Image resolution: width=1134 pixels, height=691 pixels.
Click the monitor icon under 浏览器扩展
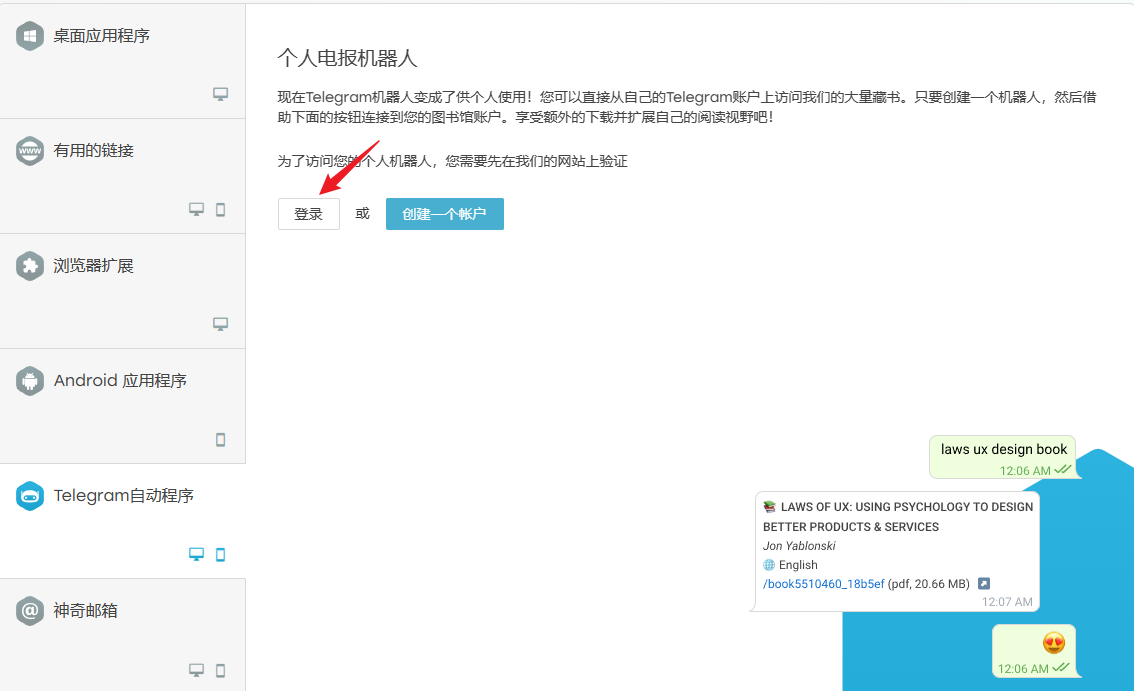pos(221,324)
